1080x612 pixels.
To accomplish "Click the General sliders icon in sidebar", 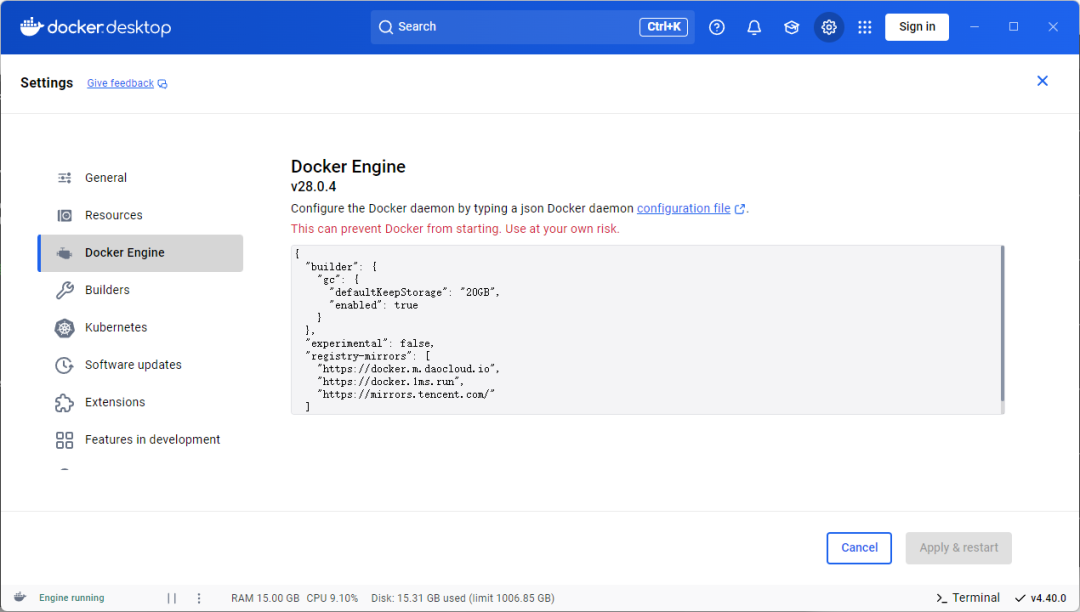I will [x=65, y=178].
